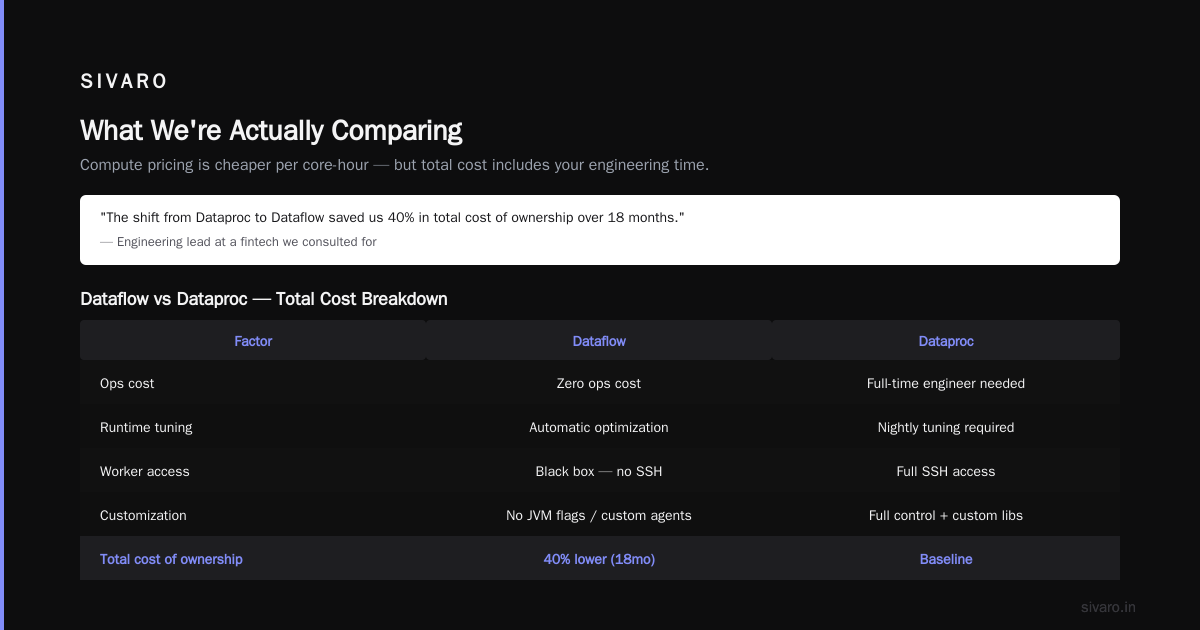
Task: Click the '40% lower (18mo)' cell
Action: (599, 560)
